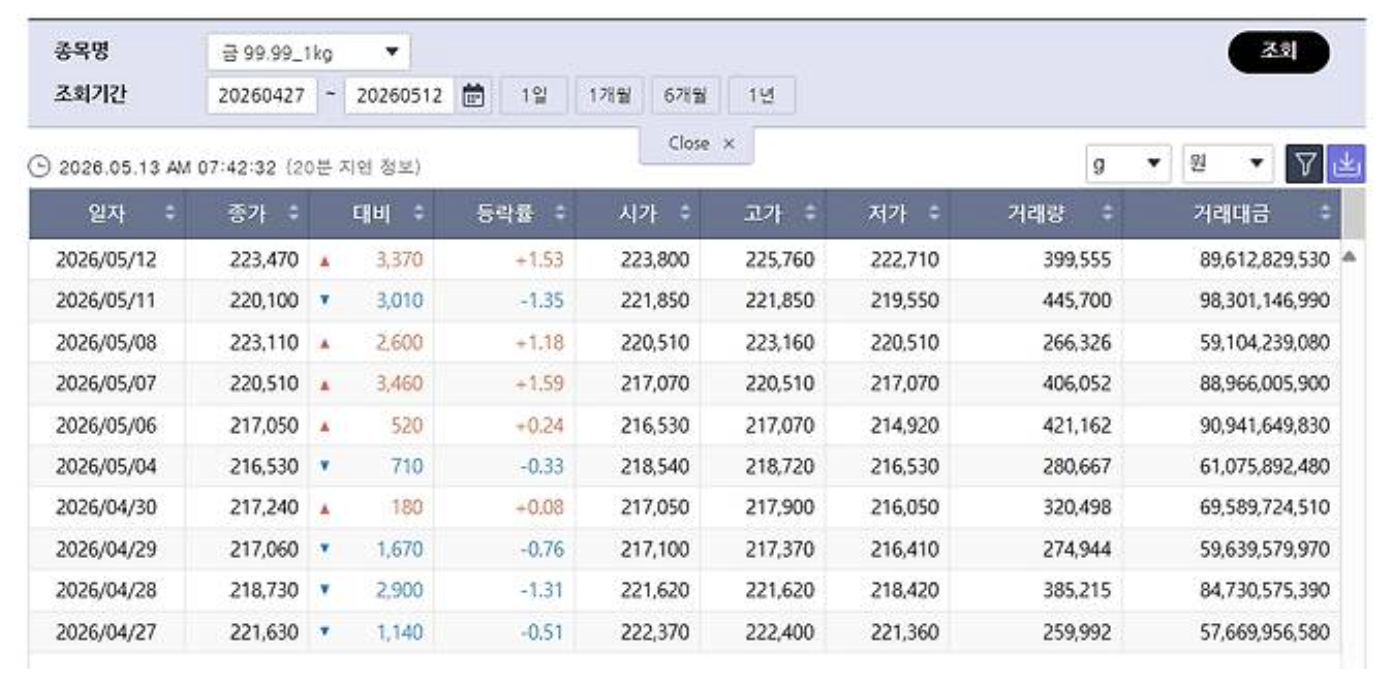
Task: Open the g weight unit dropdown
Action: tap(1129, 163)
